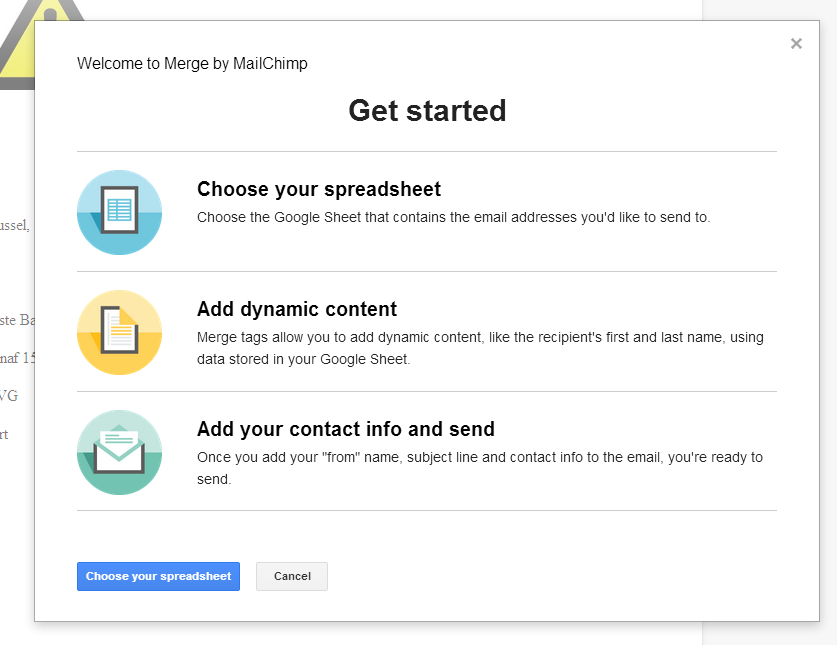Click the "Get started" title

point(427,111)
